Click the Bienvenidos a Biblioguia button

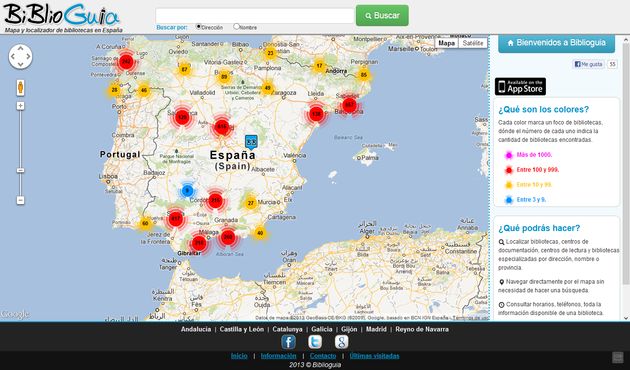point(556,43)
